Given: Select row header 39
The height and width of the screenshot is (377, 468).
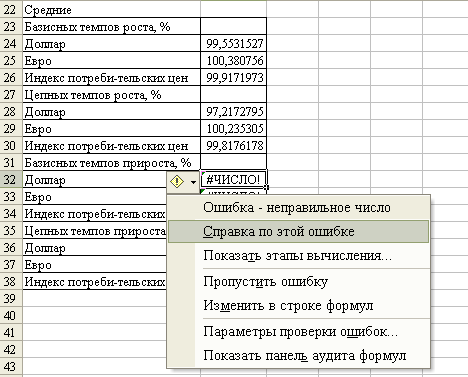Looking at the screenshot, I should click(x=11, y=299).
